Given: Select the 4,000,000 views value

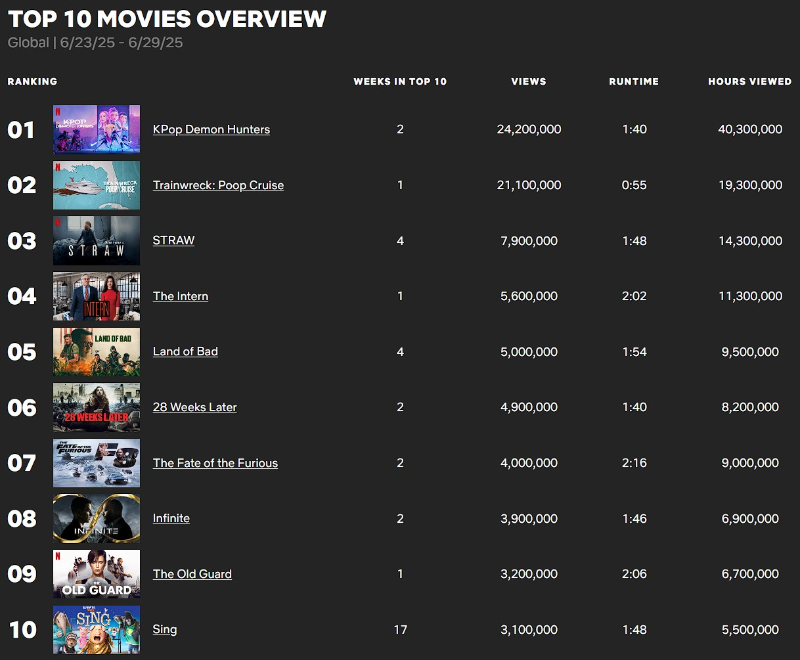Looking at the screenshot, I should coord(529,463).
